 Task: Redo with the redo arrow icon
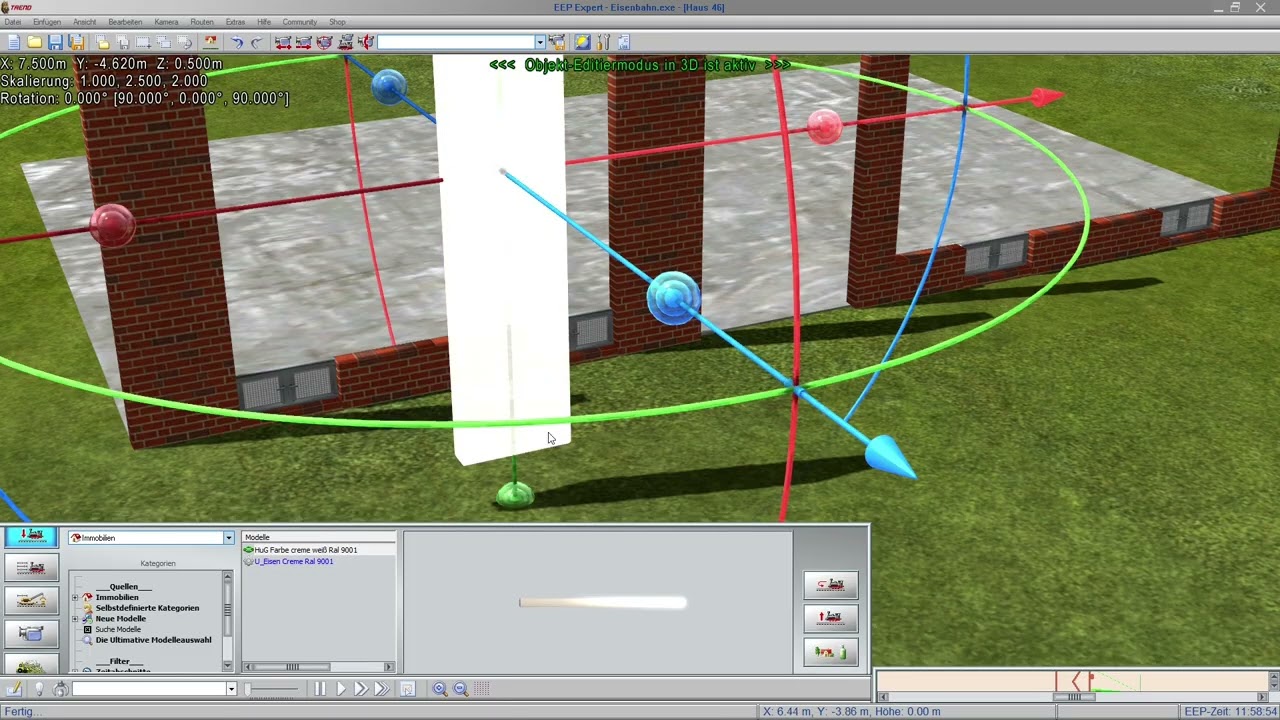coord(257,42)
